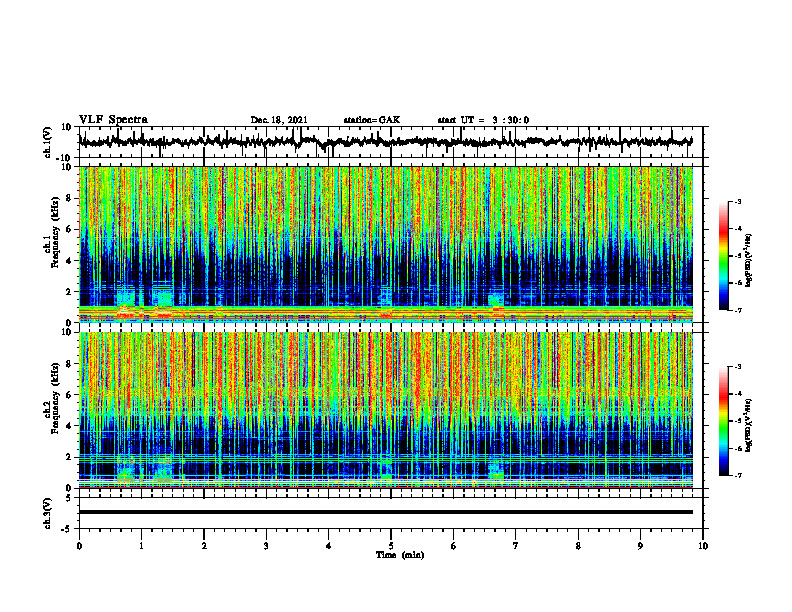The image size is (792, 612).
Task: Click the ch.1 color bar log(PSD) unit label
Action: (749, 261)
